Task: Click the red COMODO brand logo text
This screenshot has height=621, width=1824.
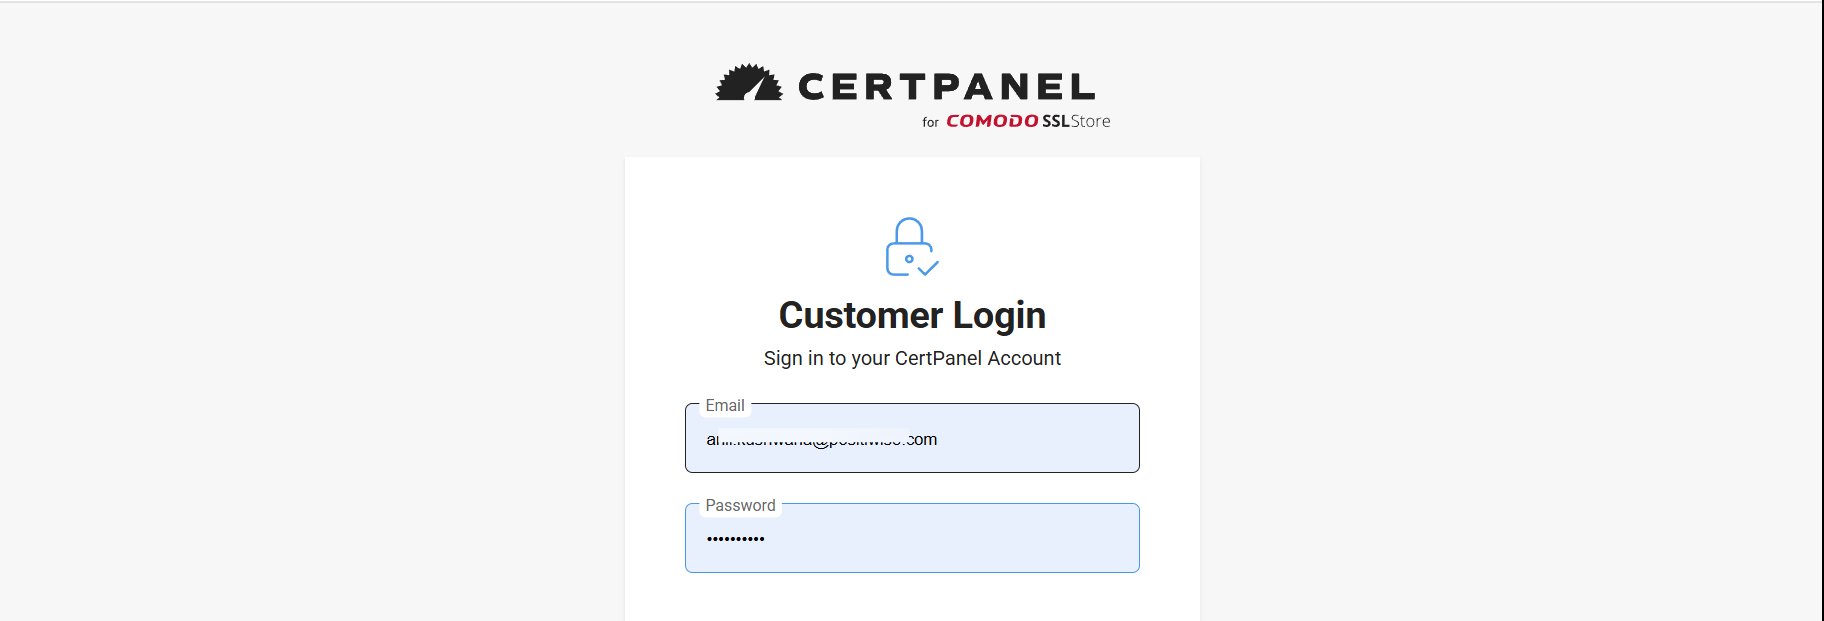Action: (x=992, y=121)
